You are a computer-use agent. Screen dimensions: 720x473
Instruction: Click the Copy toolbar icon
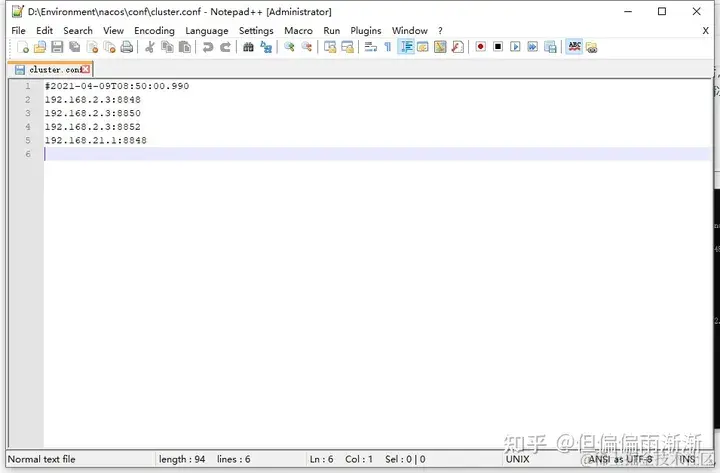pyautogui.click(x=167, y=47)
